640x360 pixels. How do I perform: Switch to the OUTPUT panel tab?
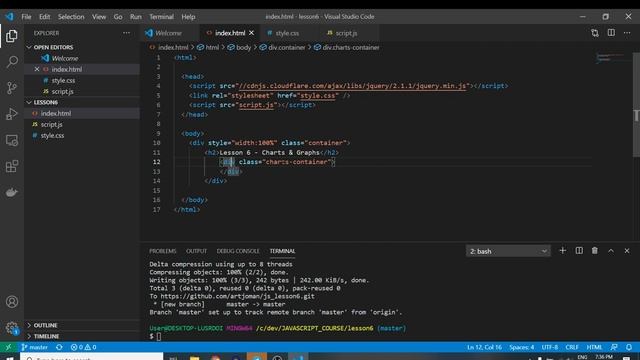[x=196, y=251]
